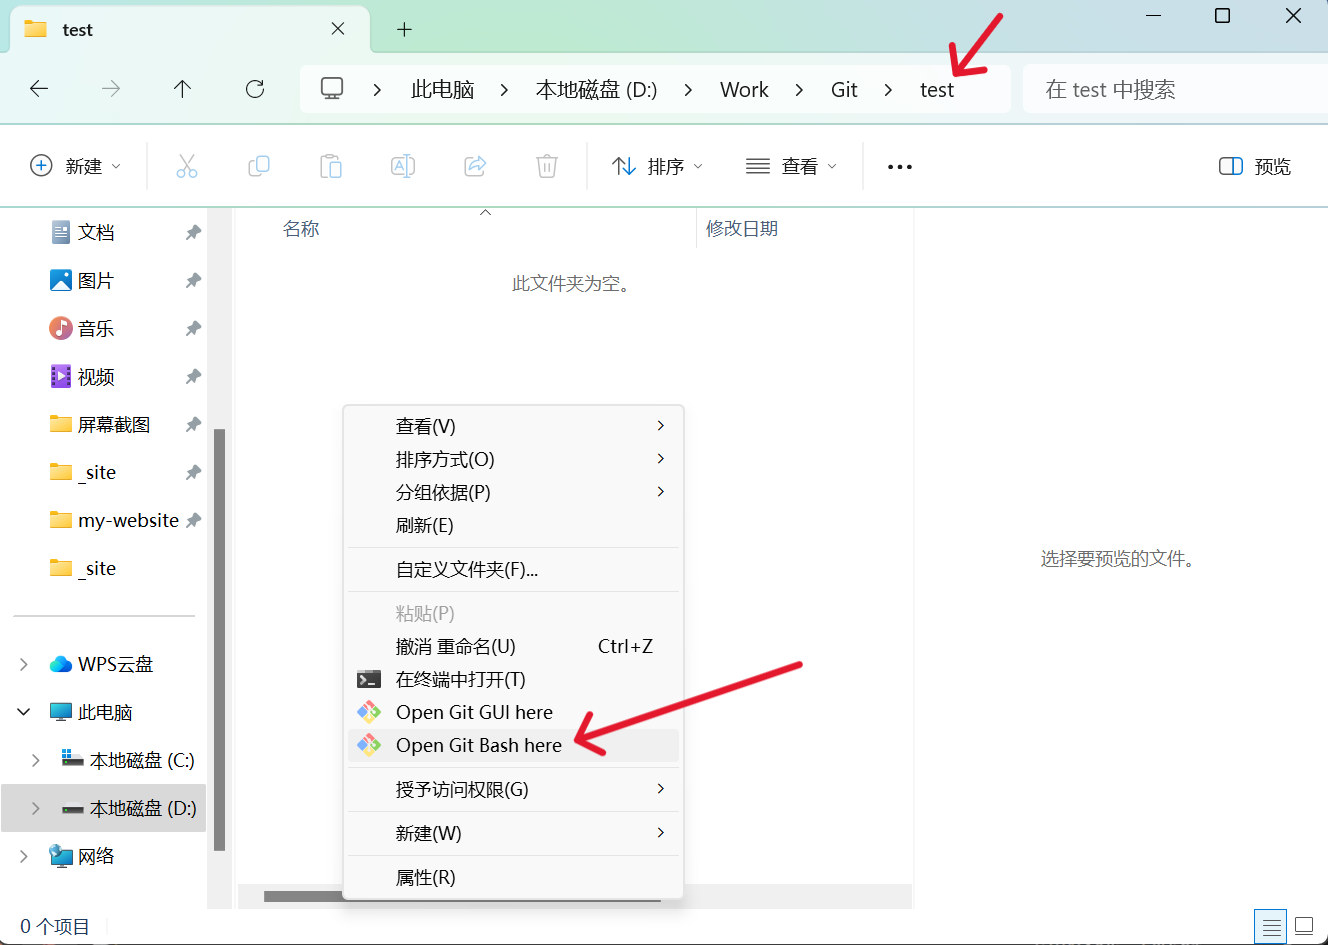Open 新建(W) submenu in context menu

[513, 833]
